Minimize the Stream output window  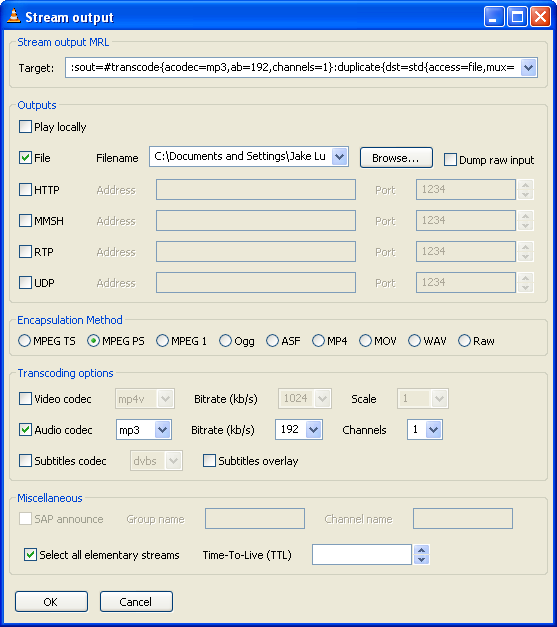[494, 17]
